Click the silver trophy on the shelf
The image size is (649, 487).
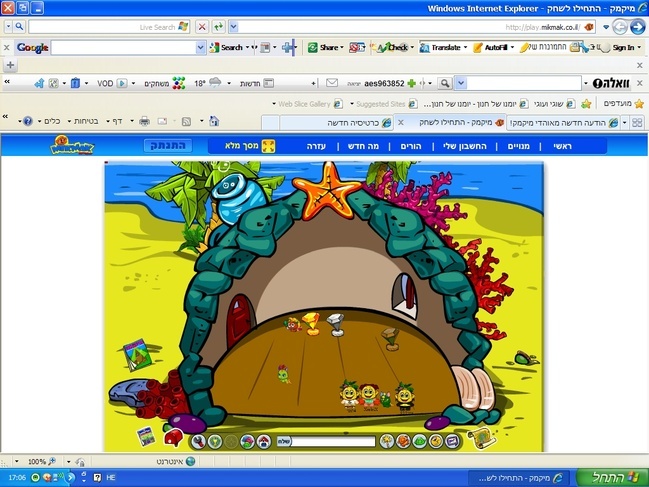pyautogui.click(x=336, y=325)
